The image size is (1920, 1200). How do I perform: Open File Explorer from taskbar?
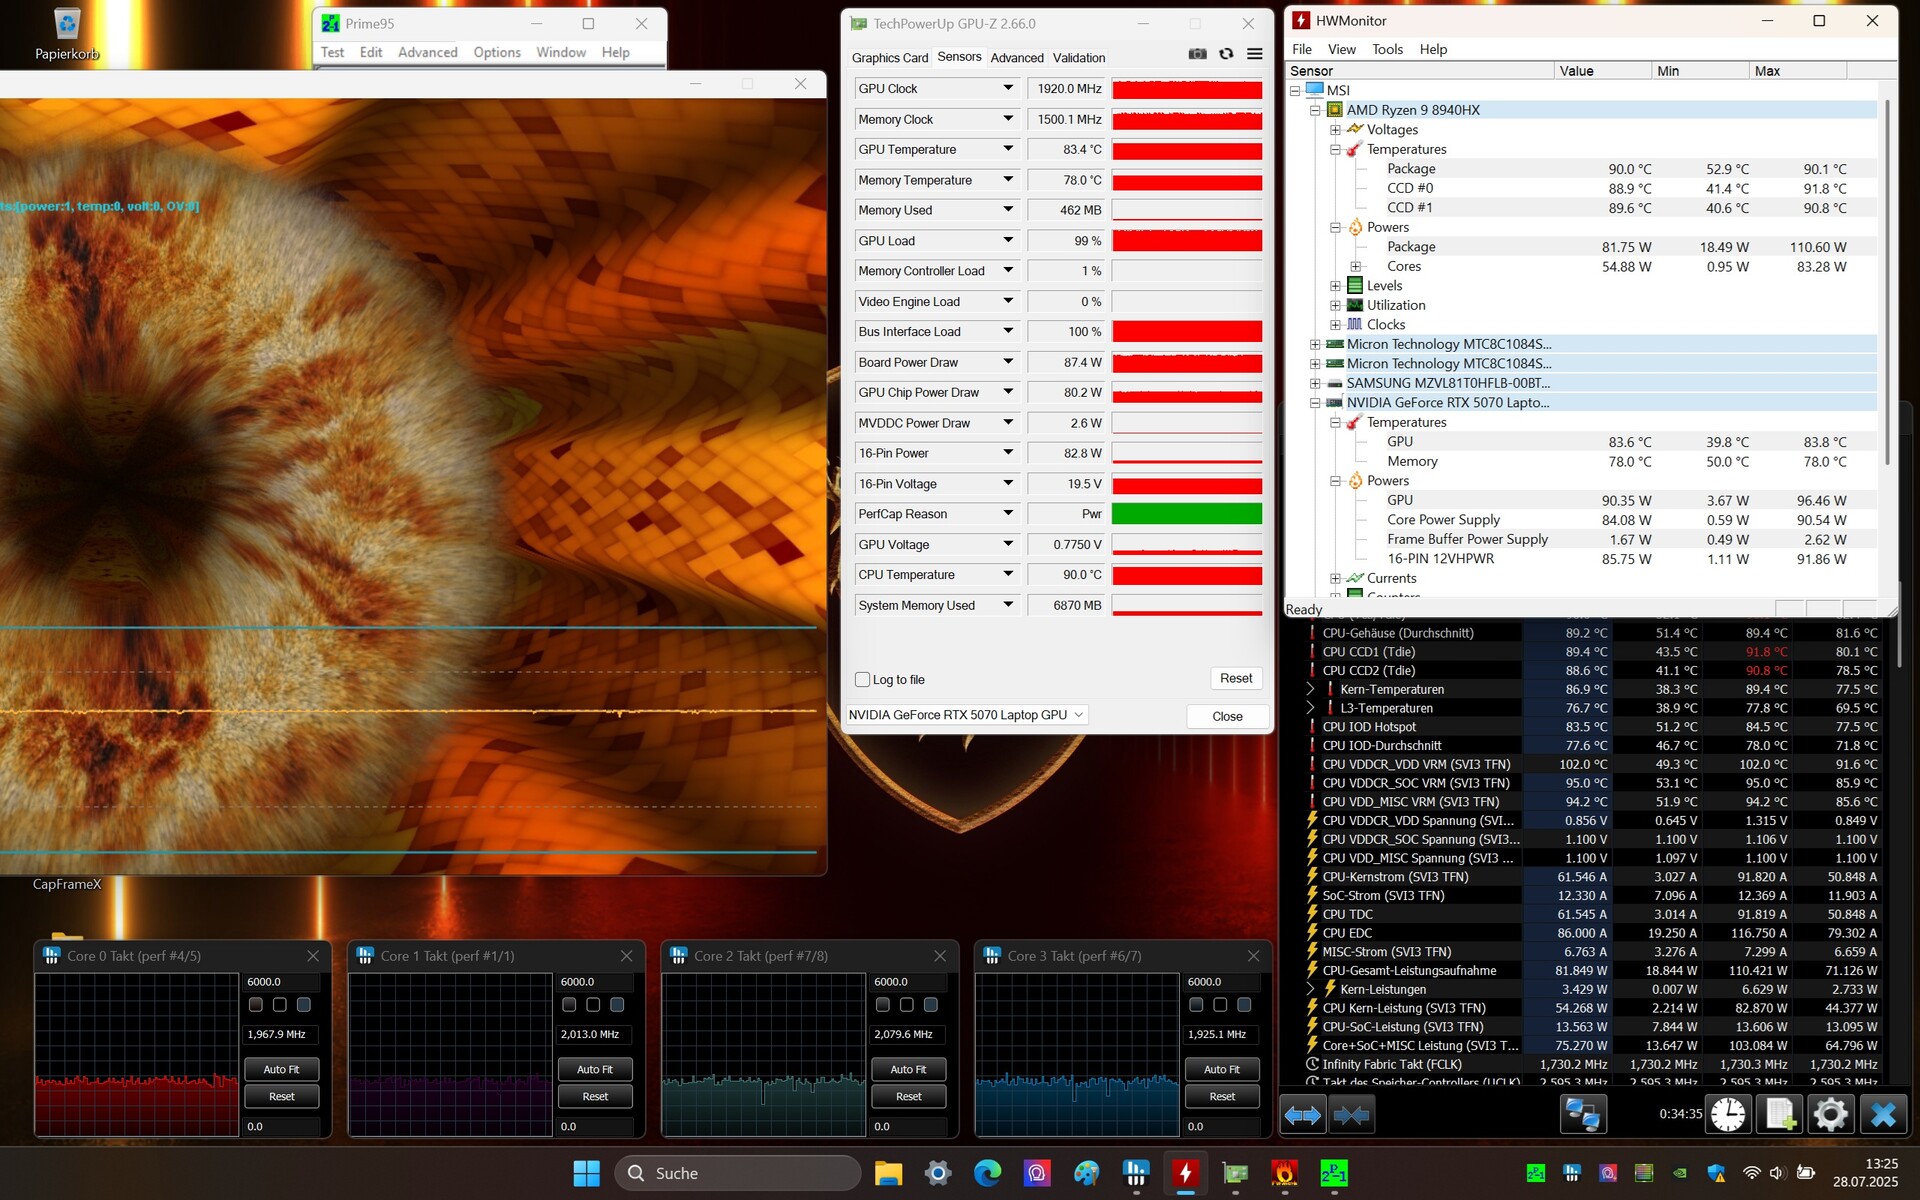click(x=888, y=1173)
